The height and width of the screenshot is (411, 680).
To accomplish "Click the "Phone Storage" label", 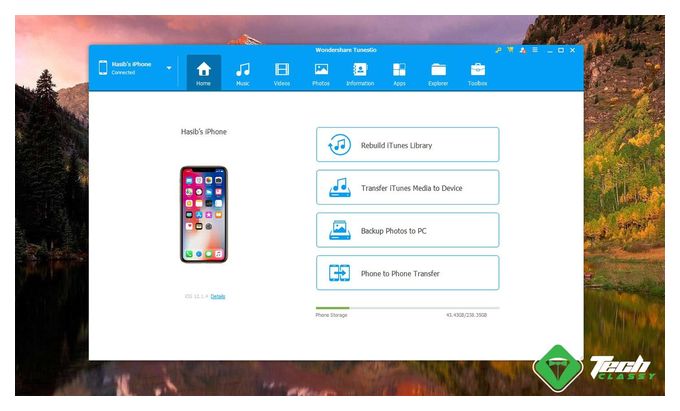I will point(331,315).
